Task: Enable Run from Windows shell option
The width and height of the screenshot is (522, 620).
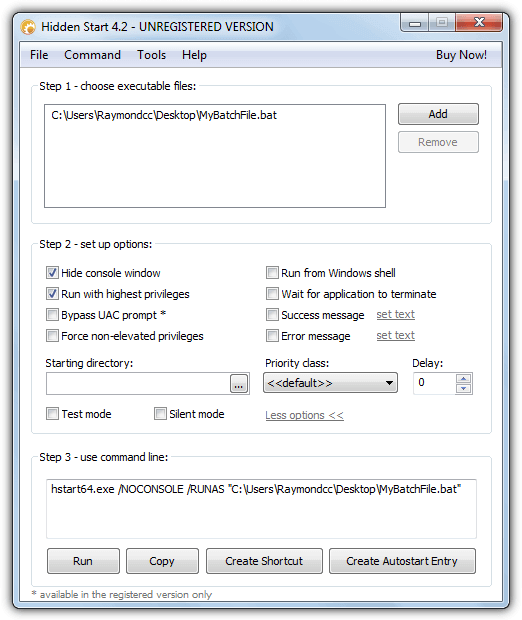Action: pos(272,273)
